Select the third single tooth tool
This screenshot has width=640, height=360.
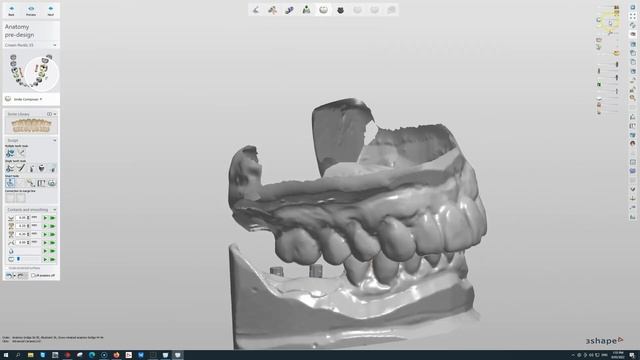(x=31, y=168)
